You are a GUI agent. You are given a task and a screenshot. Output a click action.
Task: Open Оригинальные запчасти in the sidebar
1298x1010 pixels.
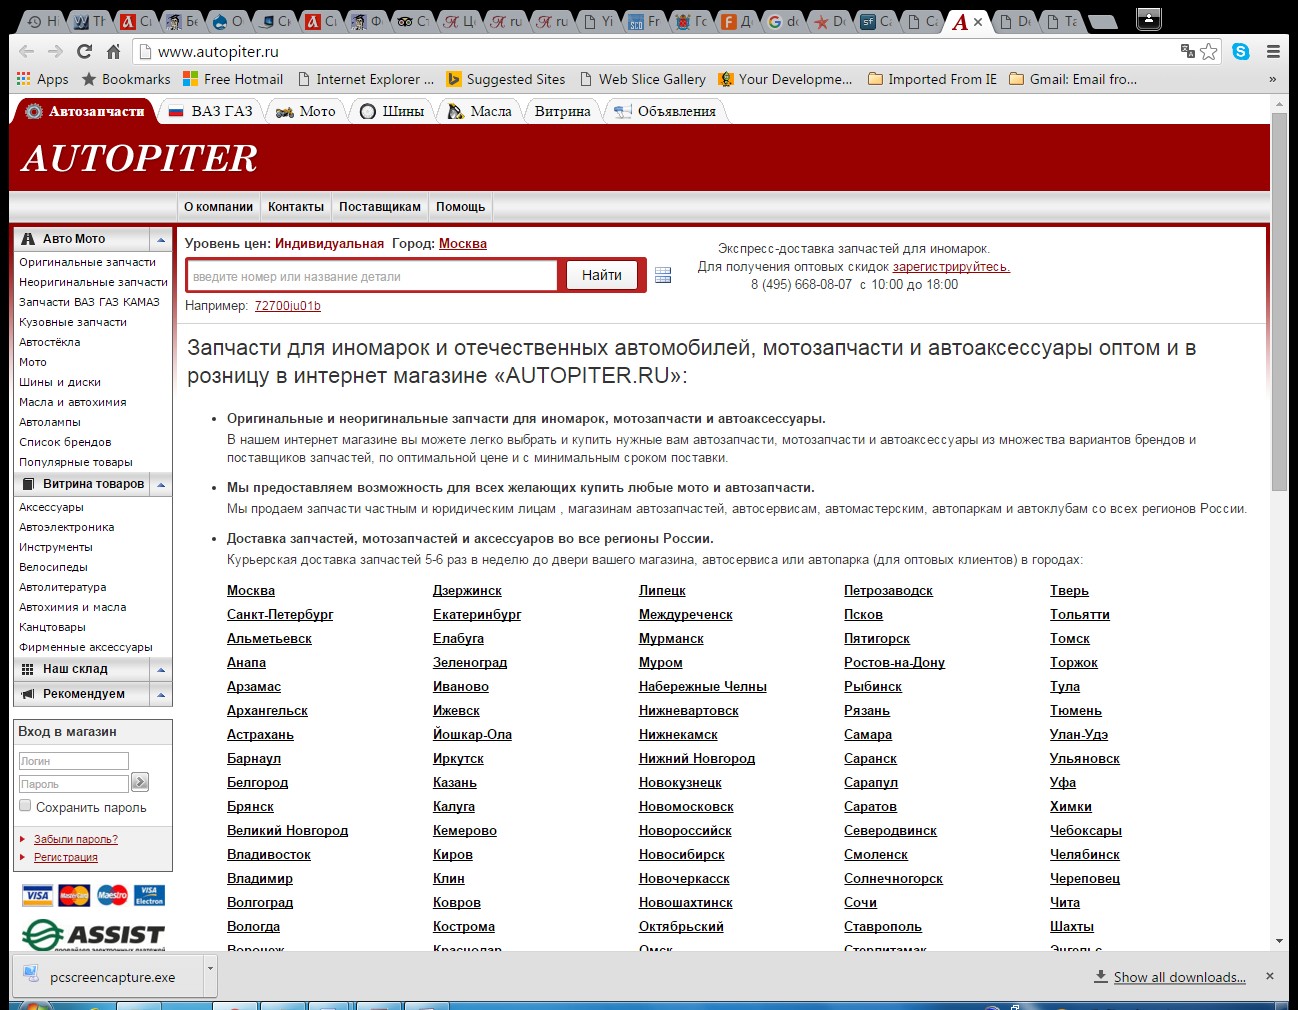point(88,262)
